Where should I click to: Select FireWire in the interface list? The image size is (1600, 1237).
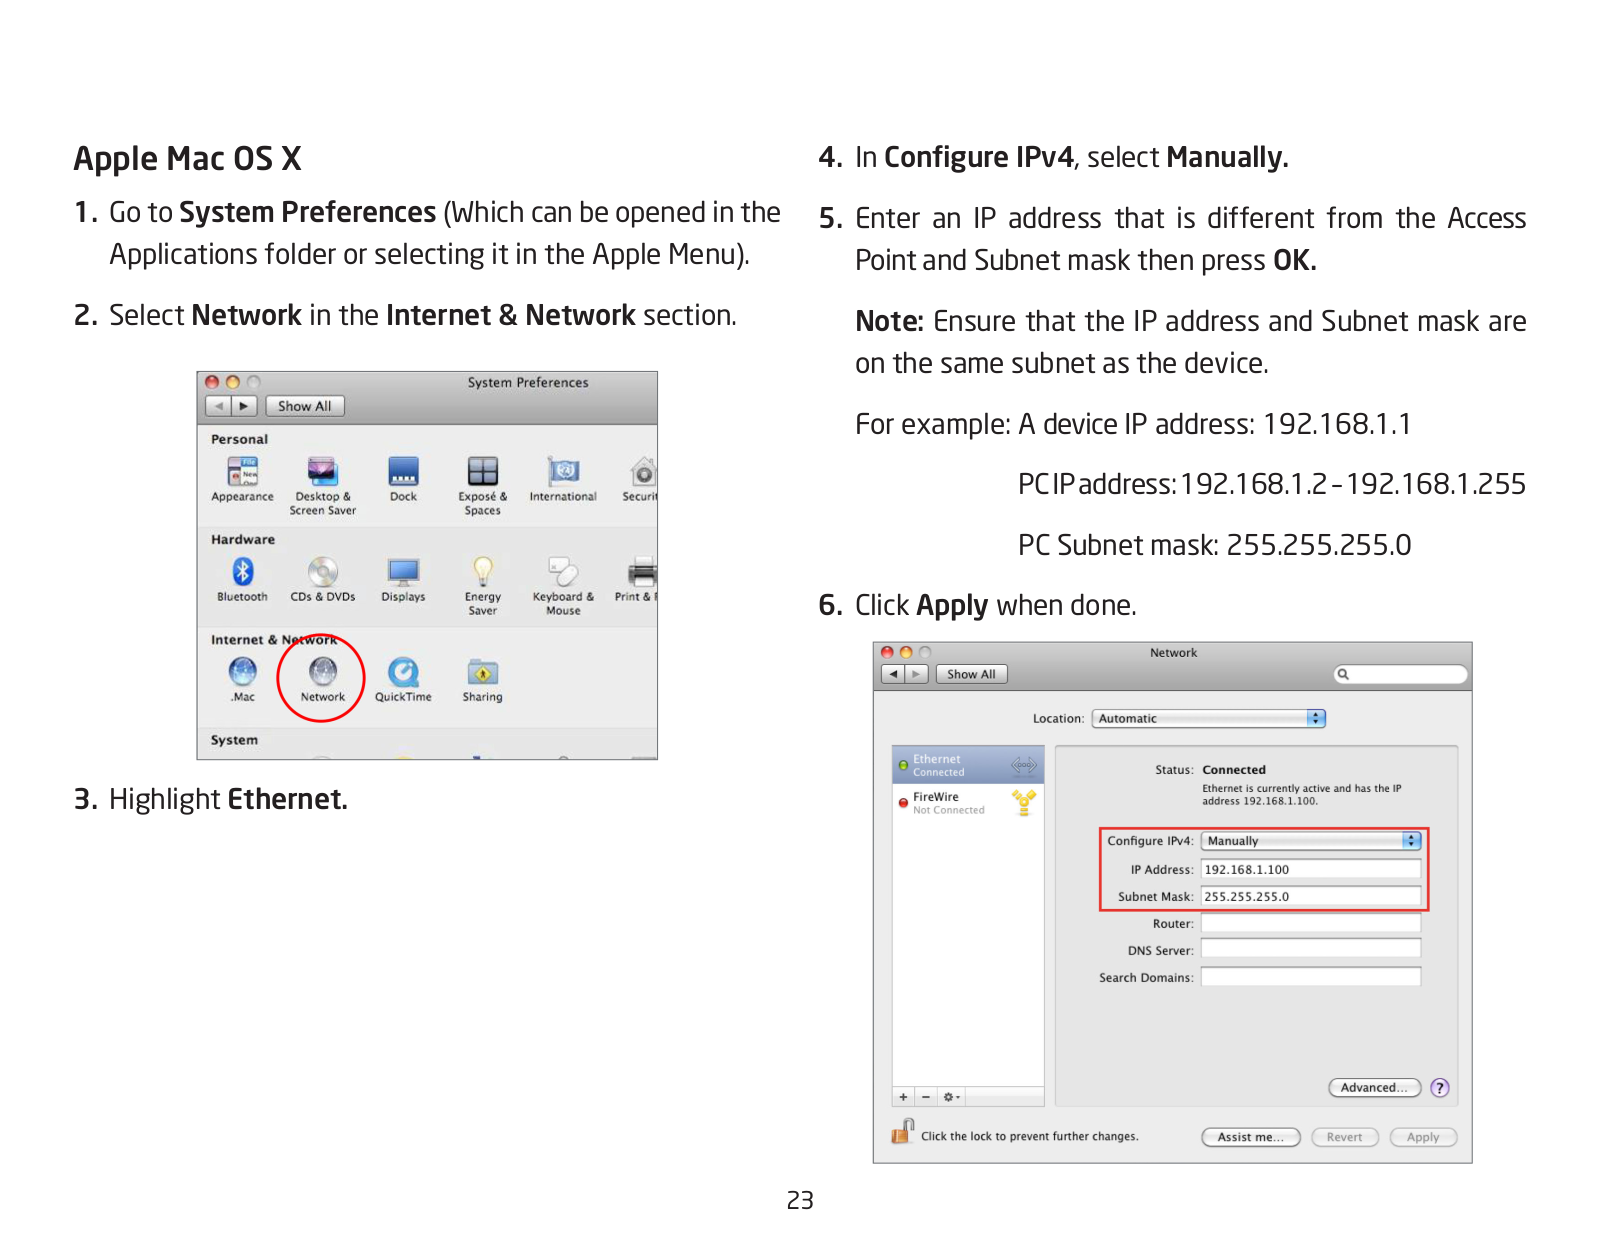(968, 803)
